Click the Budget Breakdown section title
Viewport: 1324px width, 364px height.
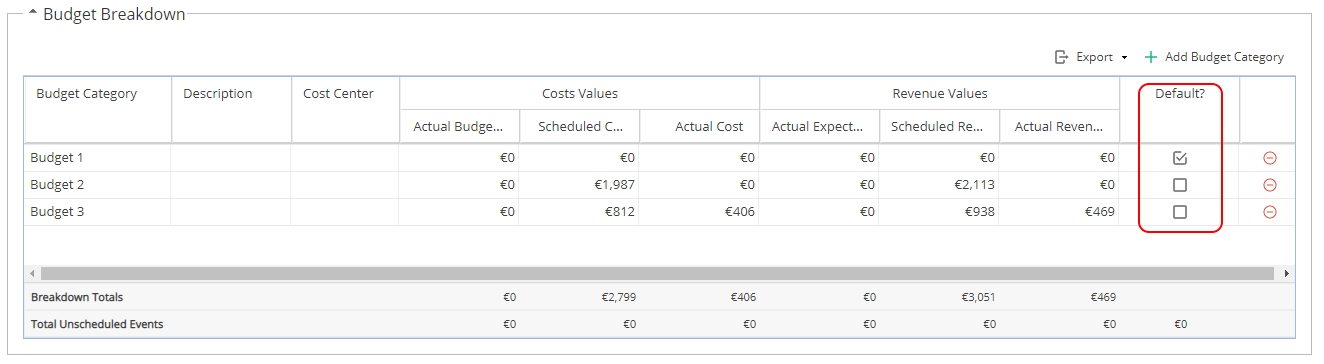(114, 14)
